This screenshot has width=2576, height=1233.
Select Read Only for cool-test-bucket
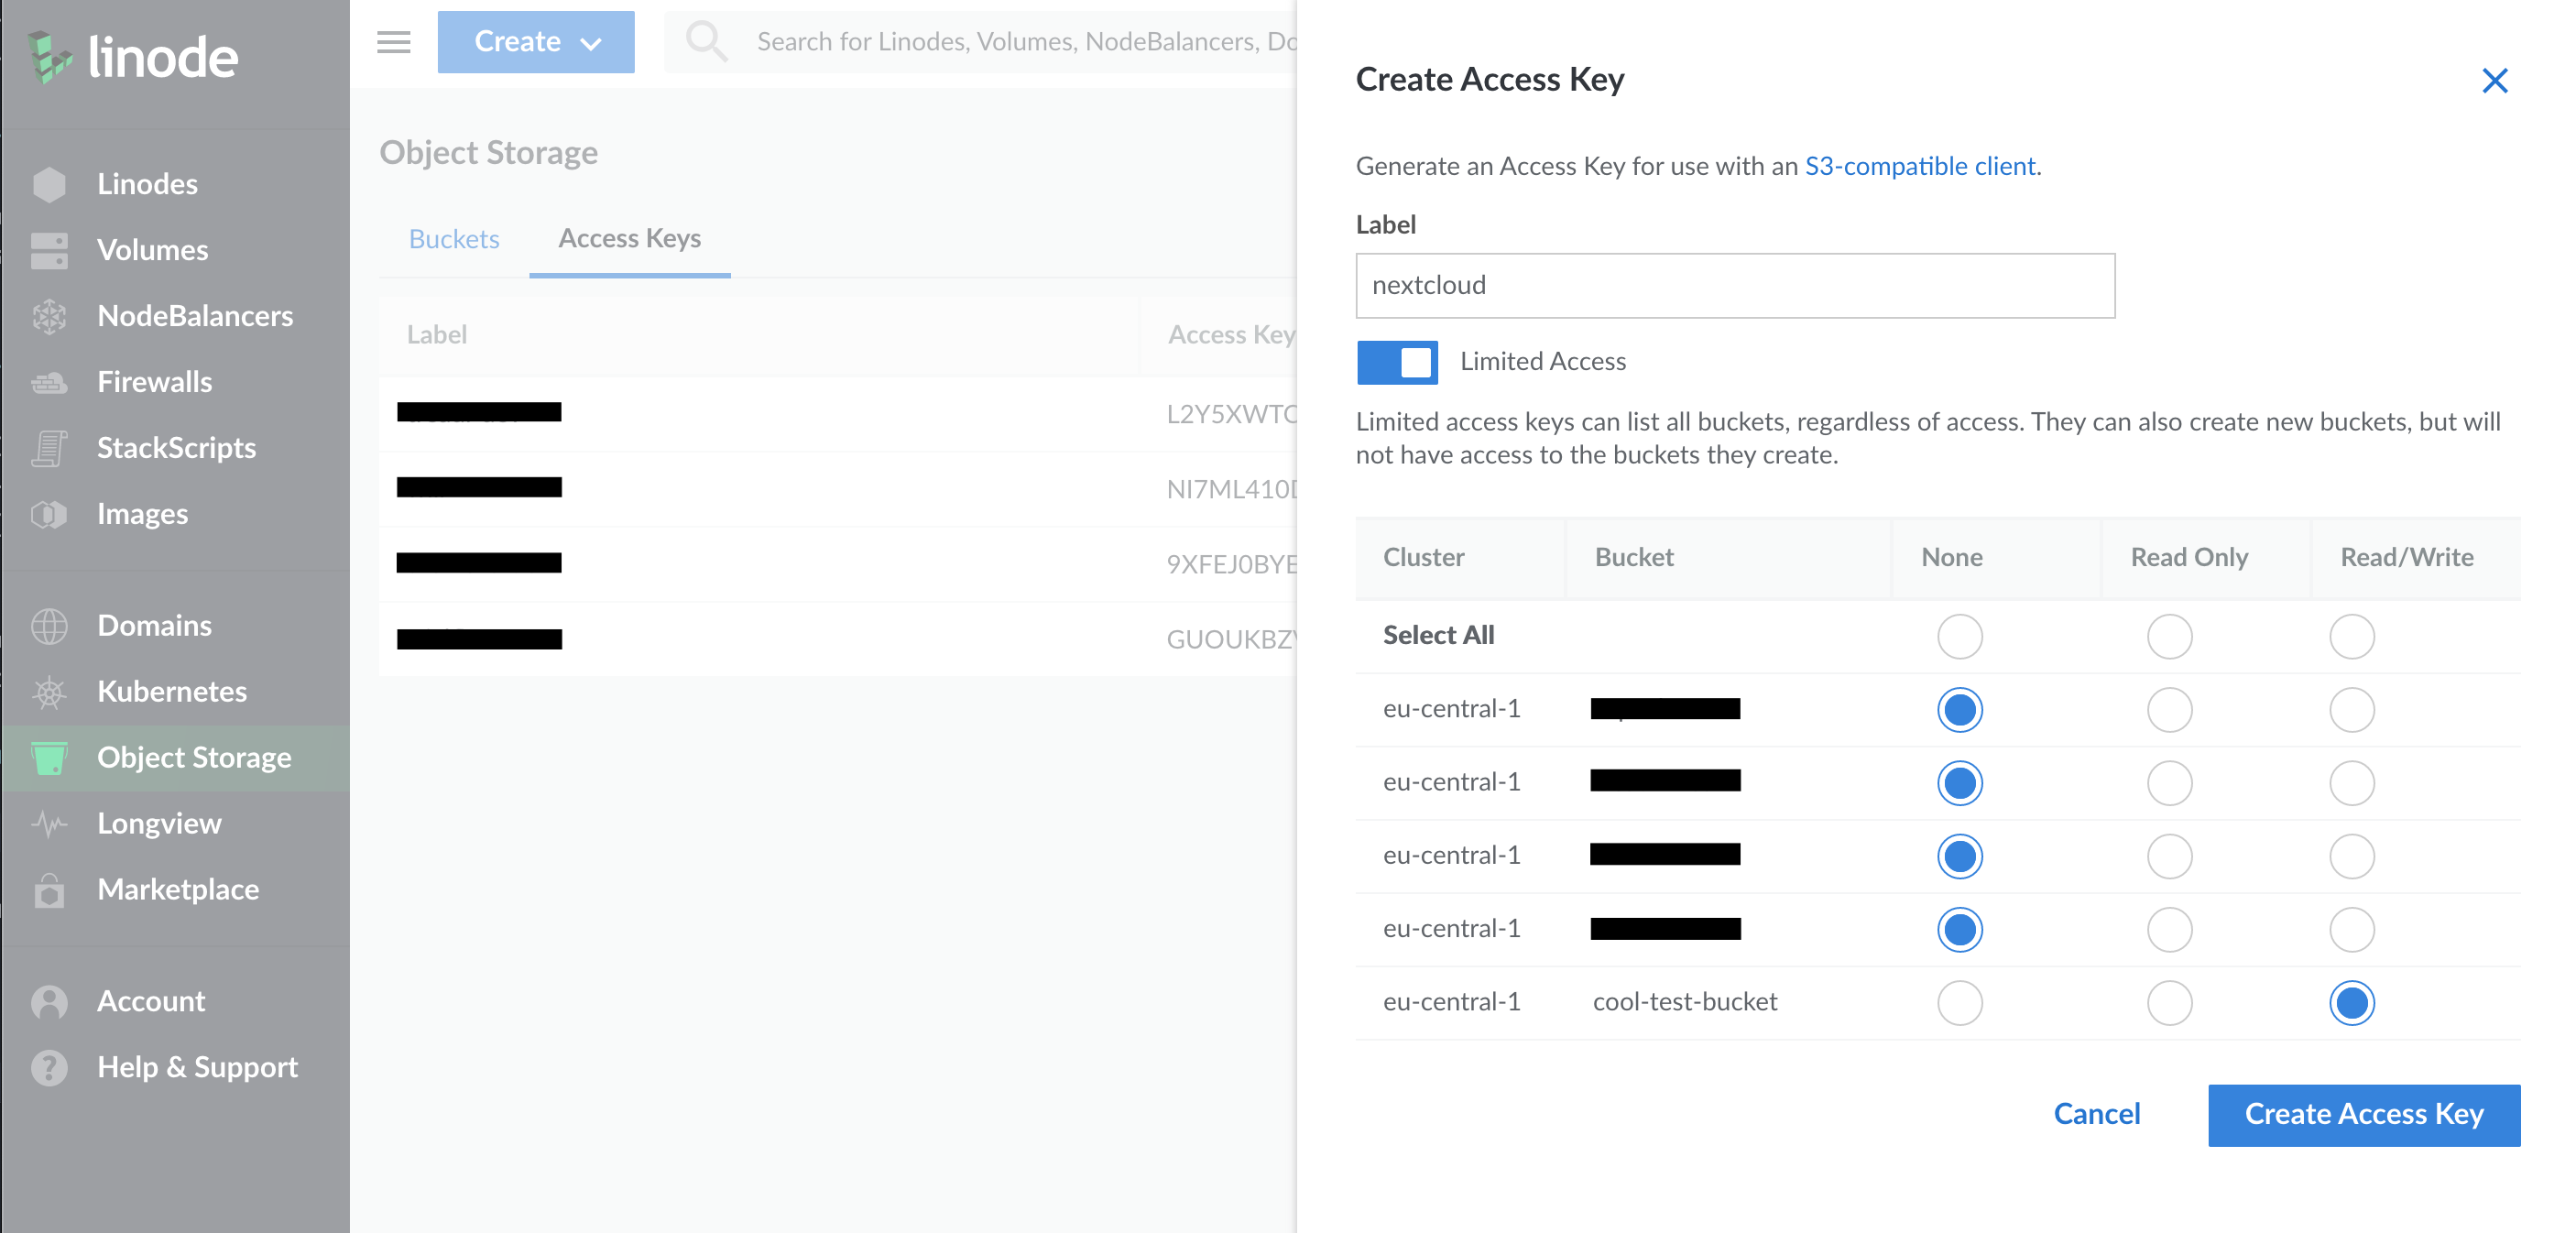[2169, 1003]
